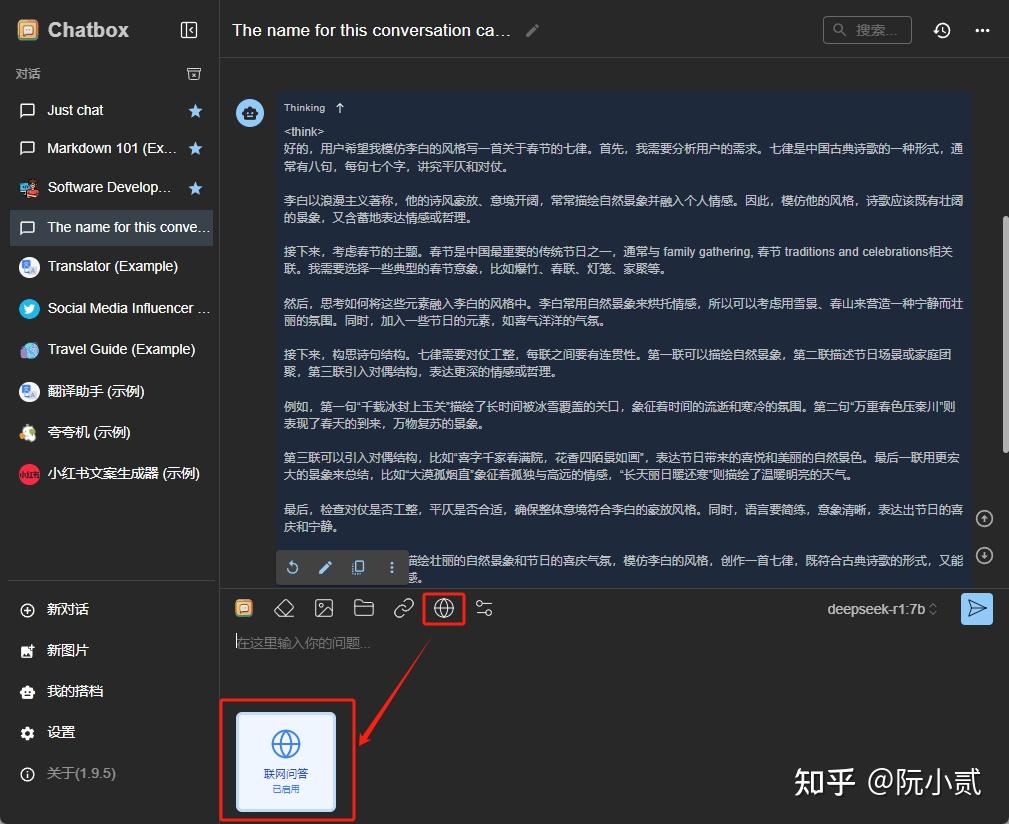
Task: Attach an image using the picture icon
Action: [323, 608]
